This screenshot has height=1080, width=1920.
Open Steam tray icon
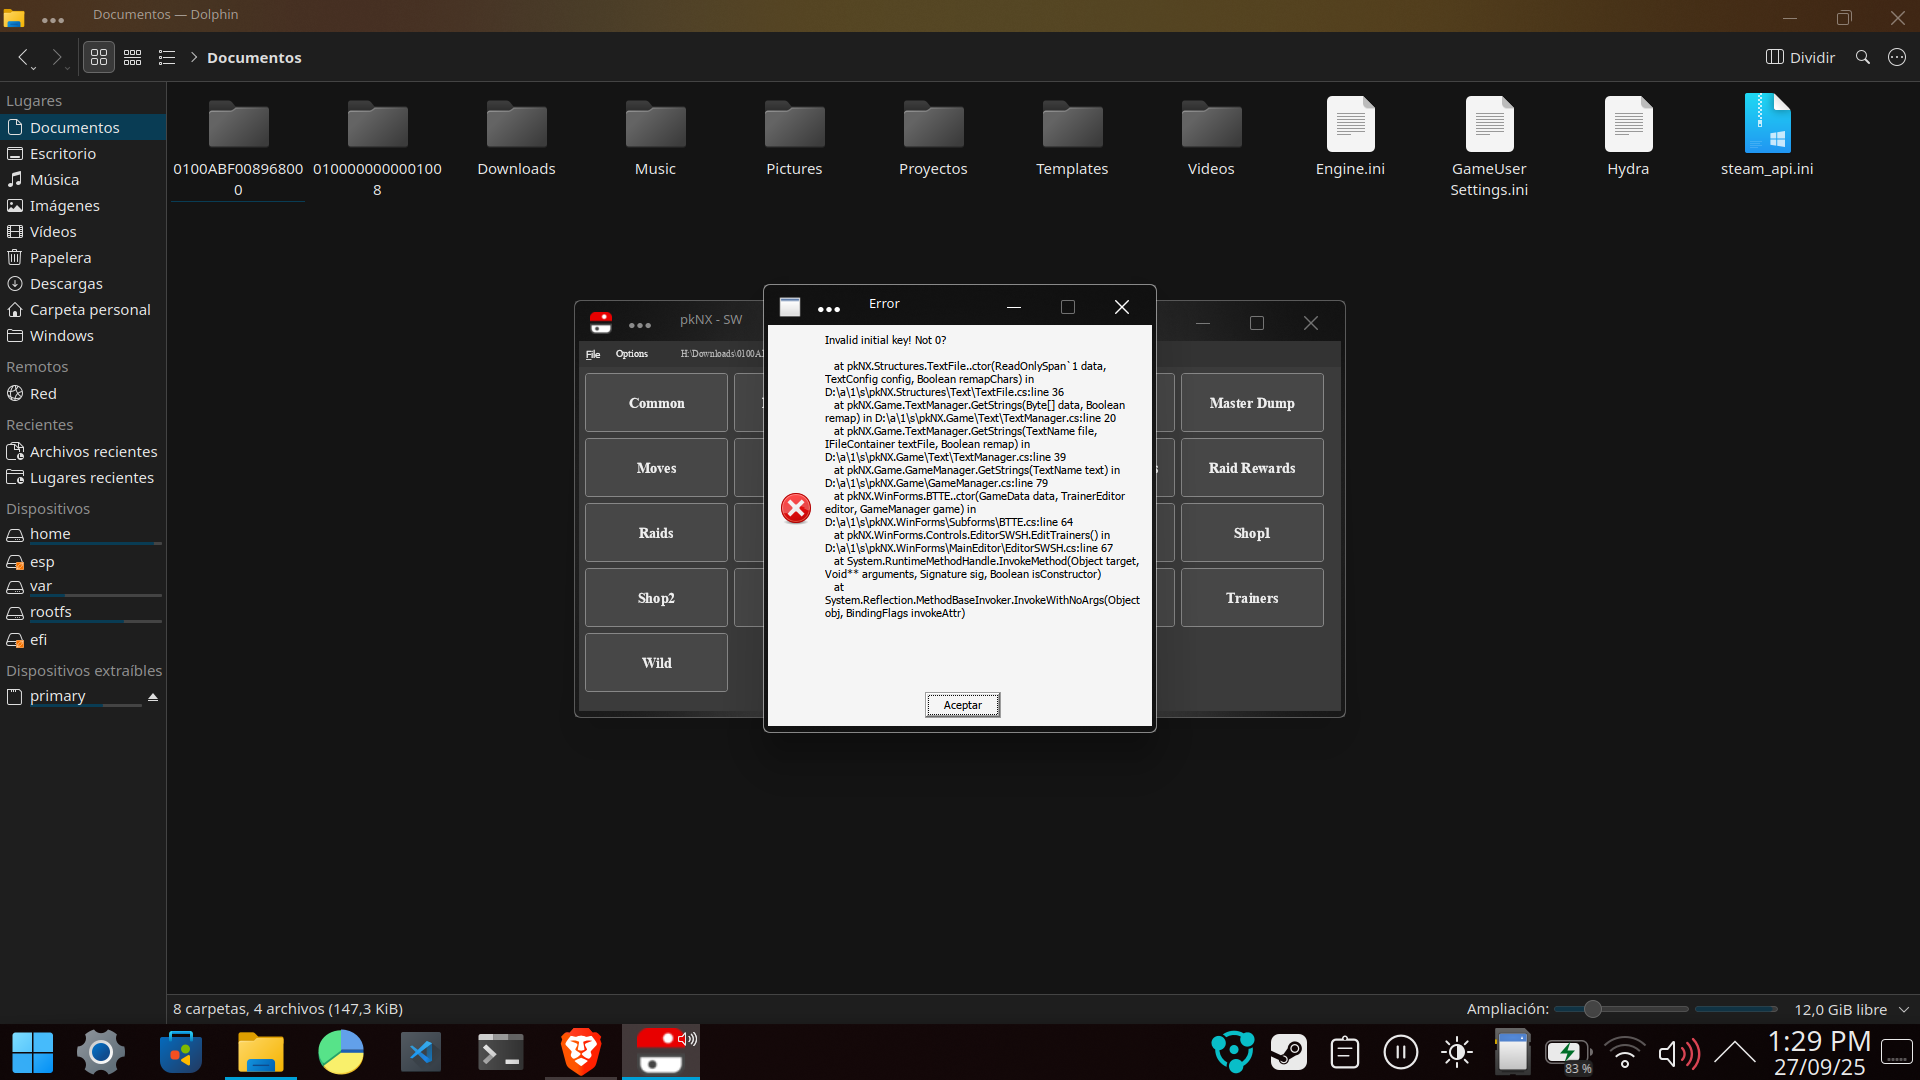(1288, 1052)
